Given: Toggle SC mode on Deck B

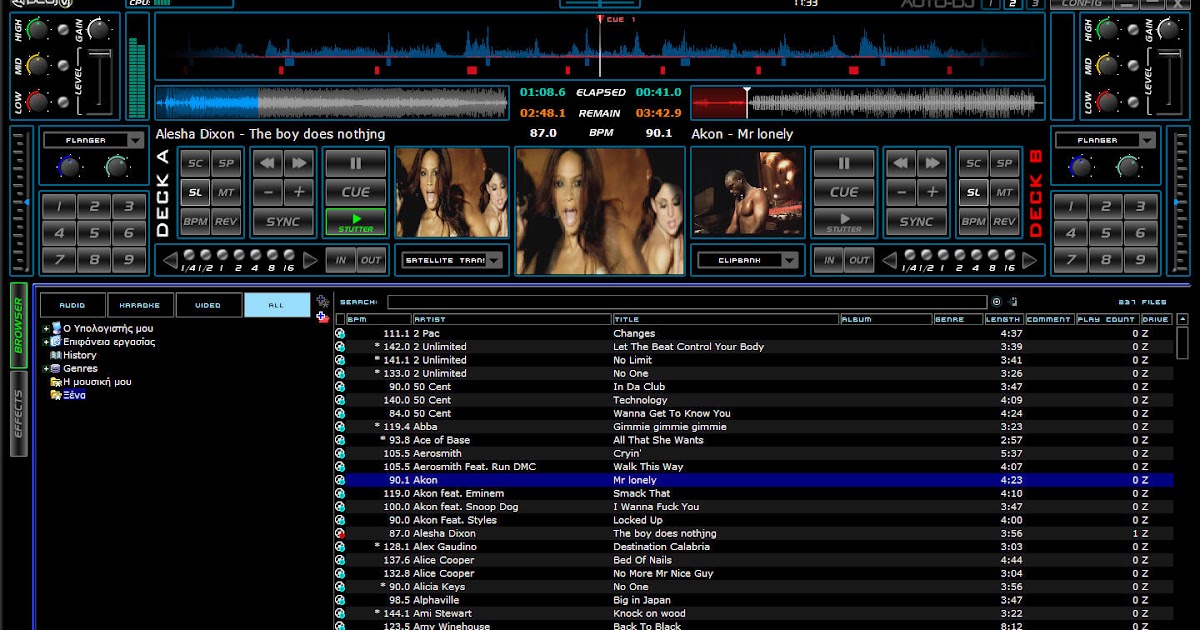Looking at the screenshot, I should click(x=973, y=163).
